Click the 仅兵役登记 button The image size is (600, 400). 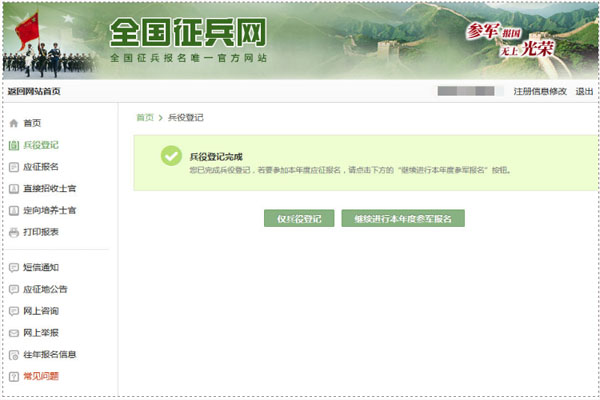click(299, 218)
